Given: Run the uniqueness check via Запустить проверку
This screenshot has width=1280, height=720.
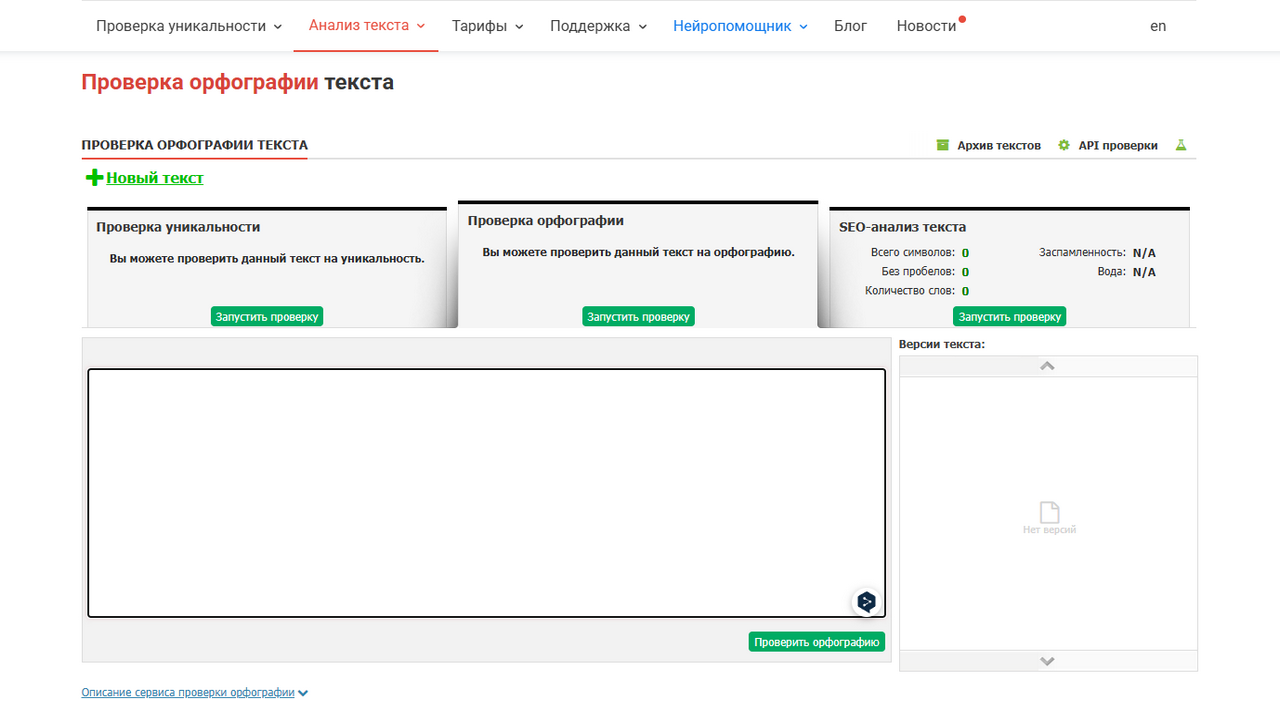Looking at the screenshot, I should (x=267, y=317).
